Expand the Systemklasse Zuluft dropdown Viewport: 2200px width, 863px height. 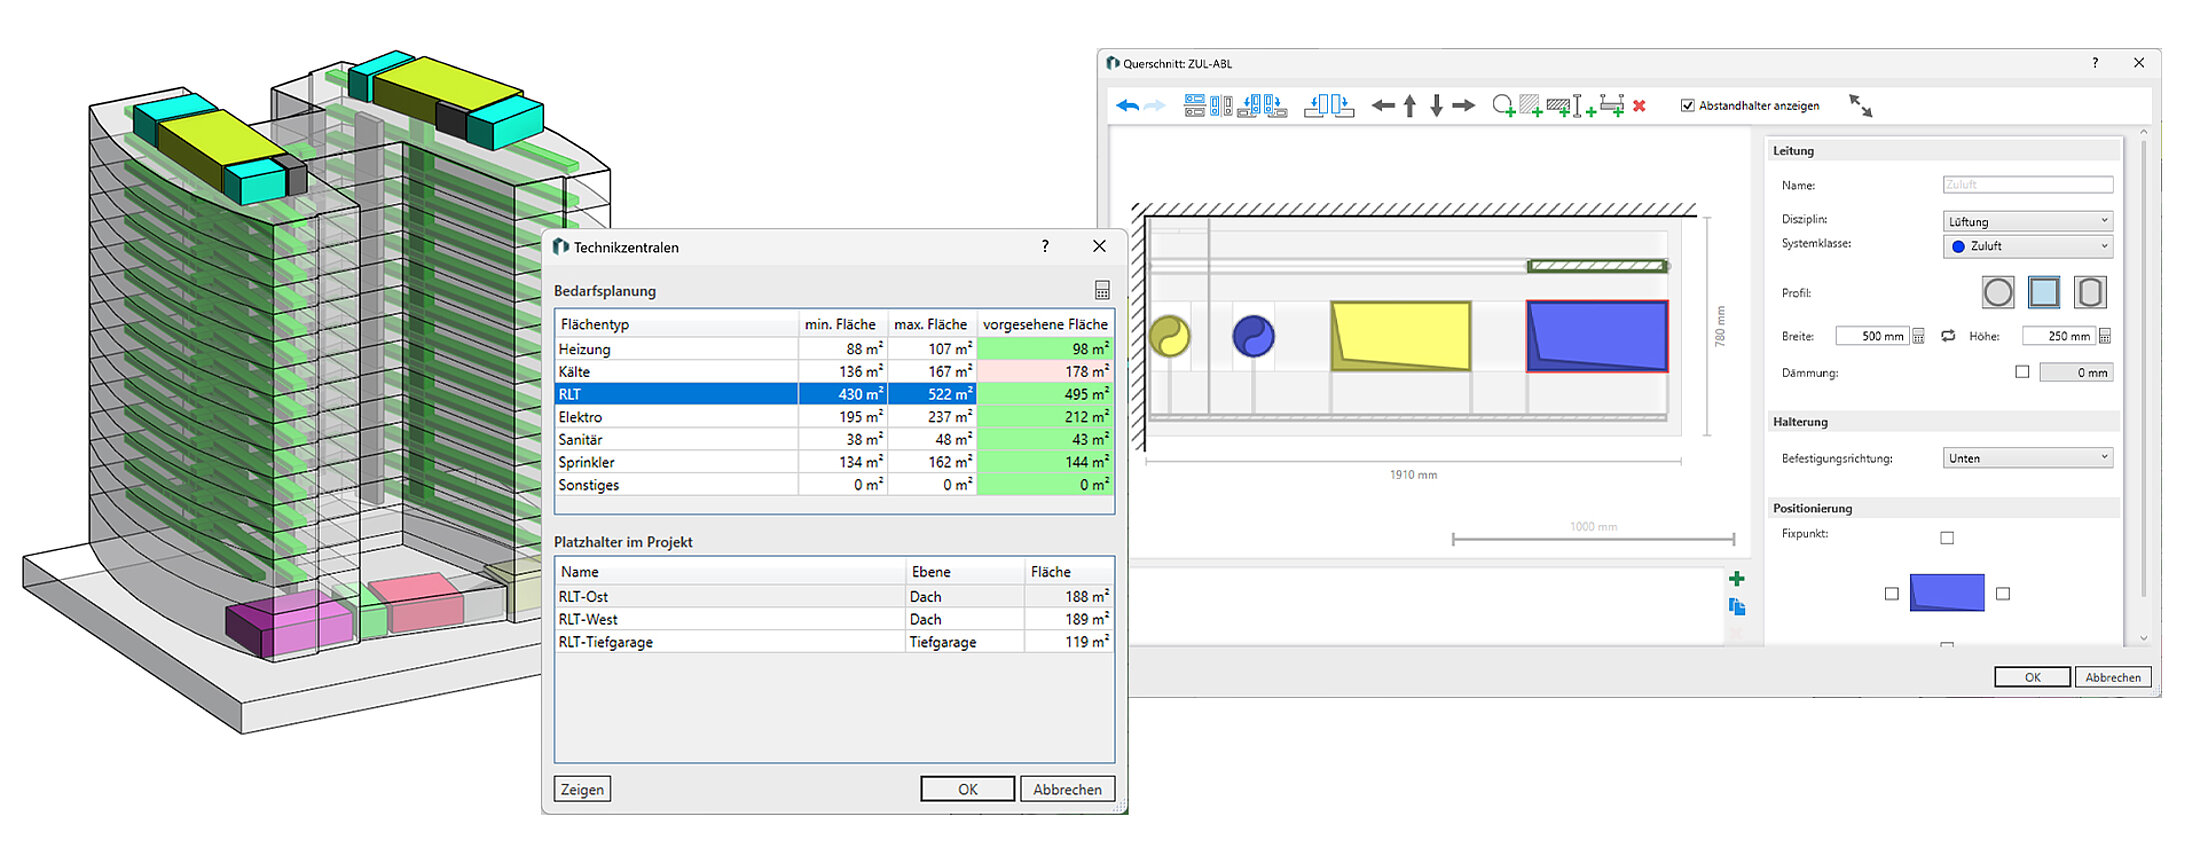tap(2027, 246)
